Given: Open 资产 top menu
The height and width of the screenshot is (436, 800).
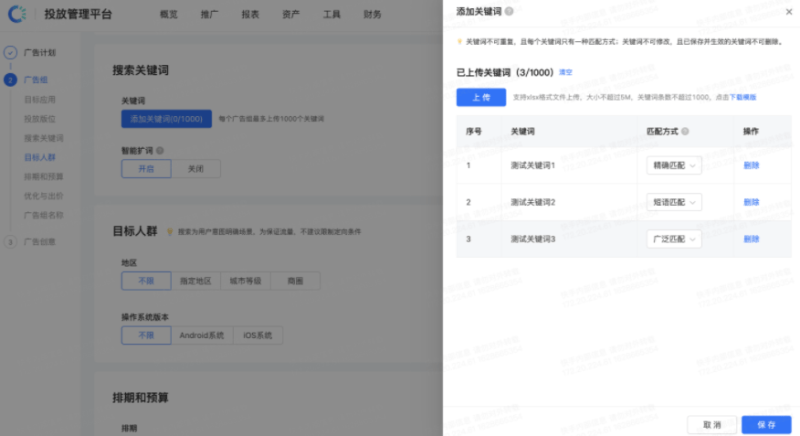Looking at the screenshot, I should coord(291,14).
